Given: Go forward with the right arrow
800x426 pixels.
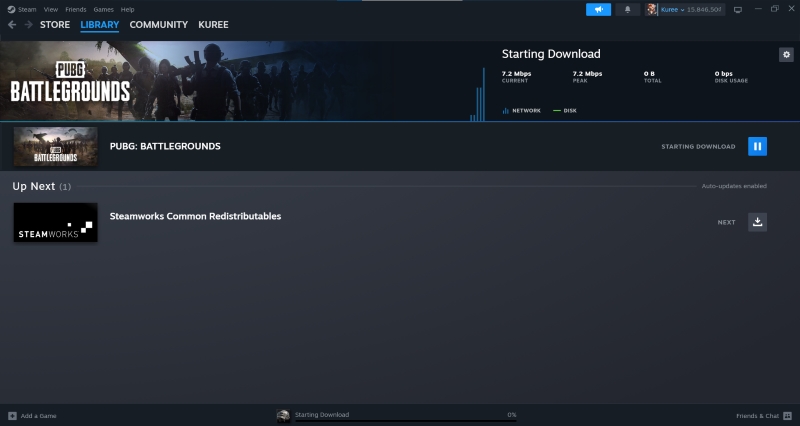Looking at the screenshot, I should coord(29,24).
